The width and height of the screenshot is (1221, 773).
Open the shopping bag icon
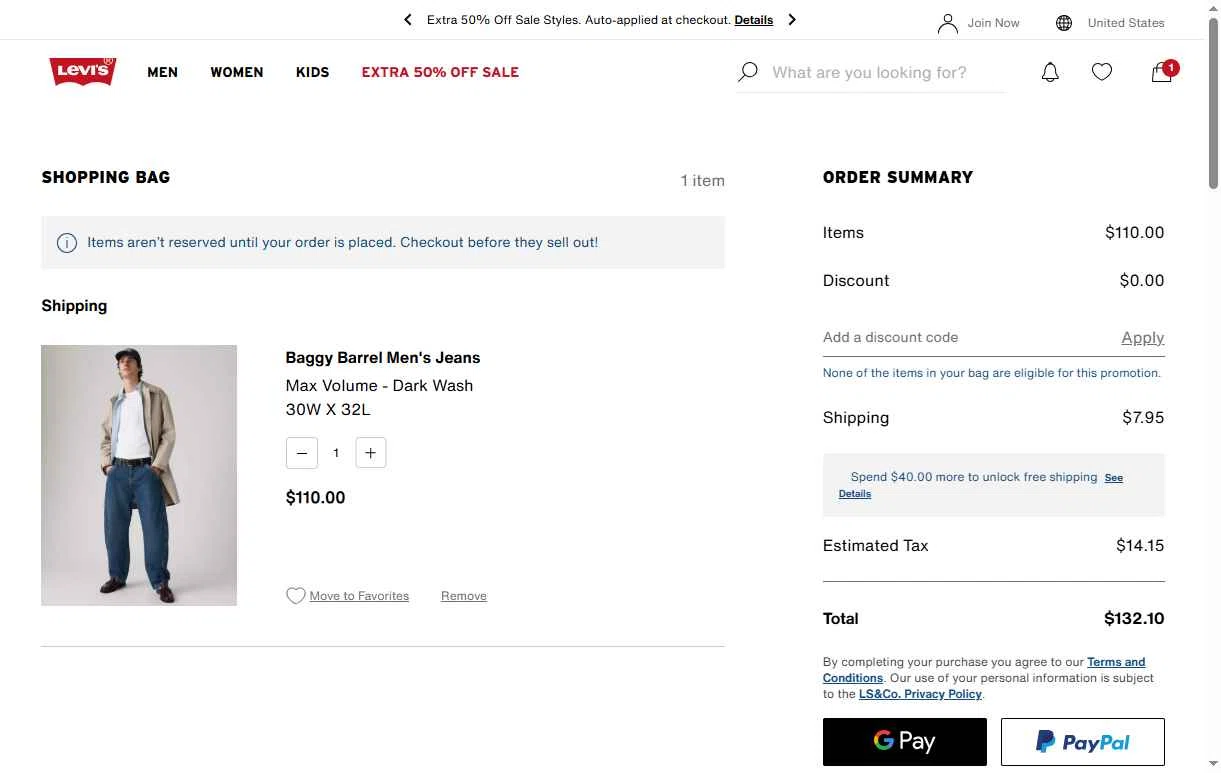pos(1161,72)
